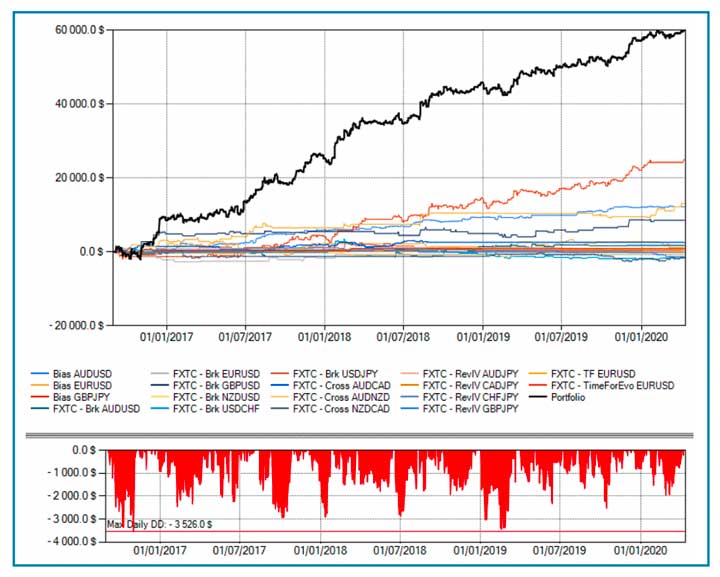This screenshot has width=720, height=577.
Task: Click 01/01/2017 date under drawdown chart
Action: pos(160,550)
